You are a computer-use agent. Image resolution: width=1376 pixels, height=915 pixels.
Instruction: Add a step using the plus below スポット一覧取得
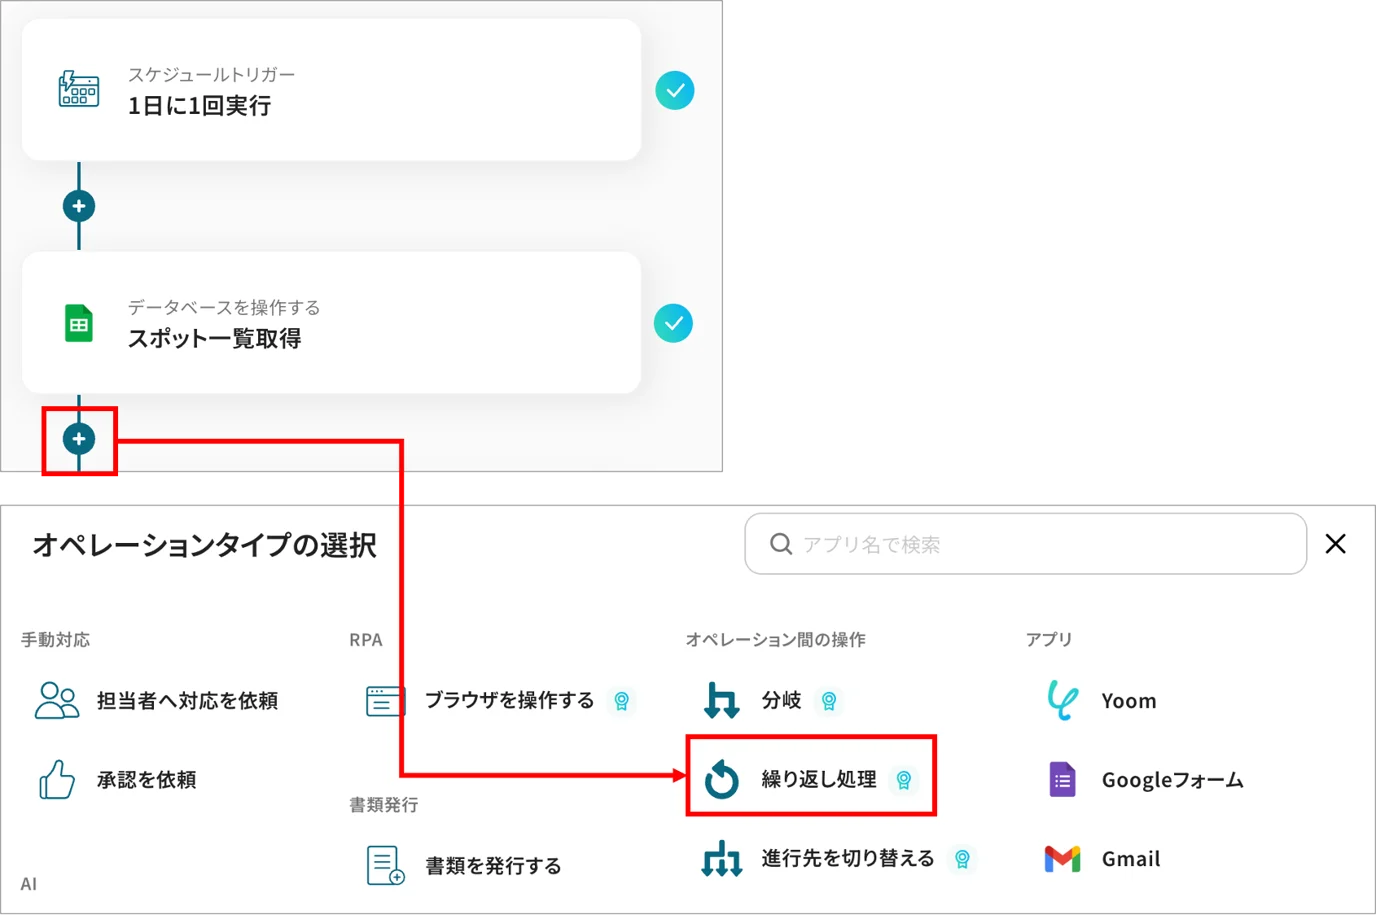tap(79, 439)
